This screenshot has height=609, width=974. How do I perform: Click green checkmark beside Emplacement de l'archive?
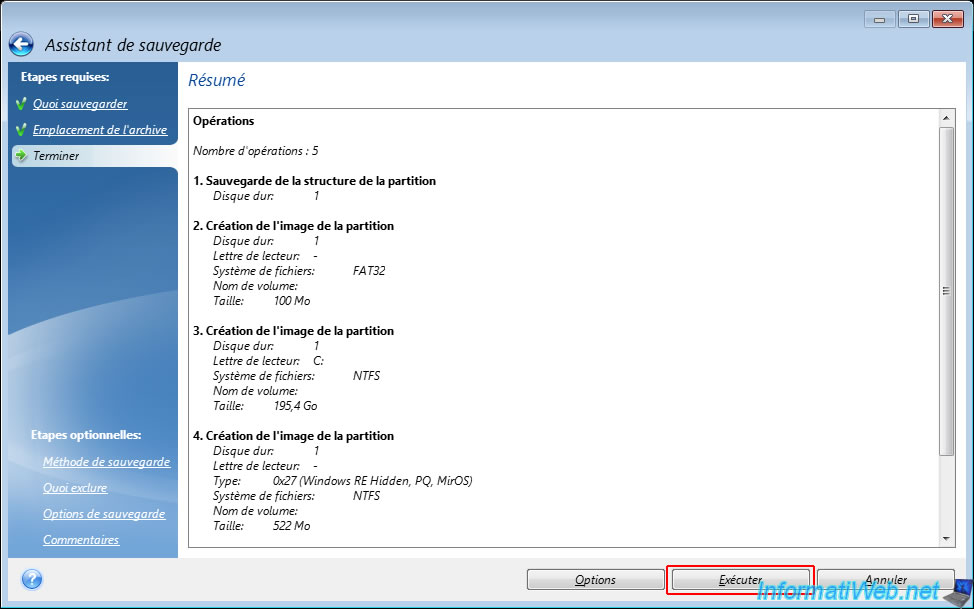tap(21, 130)
